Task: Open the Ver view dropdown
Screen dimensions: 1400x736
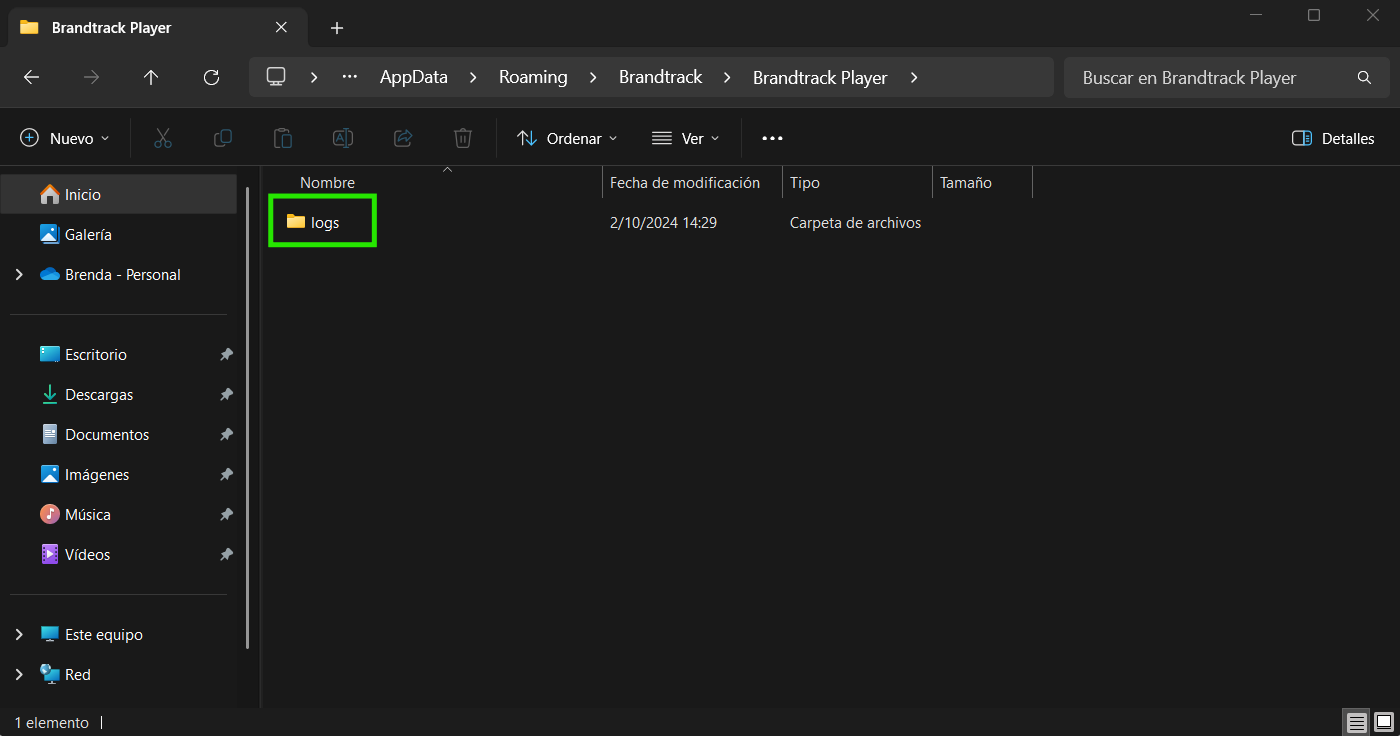Action: 685,138
